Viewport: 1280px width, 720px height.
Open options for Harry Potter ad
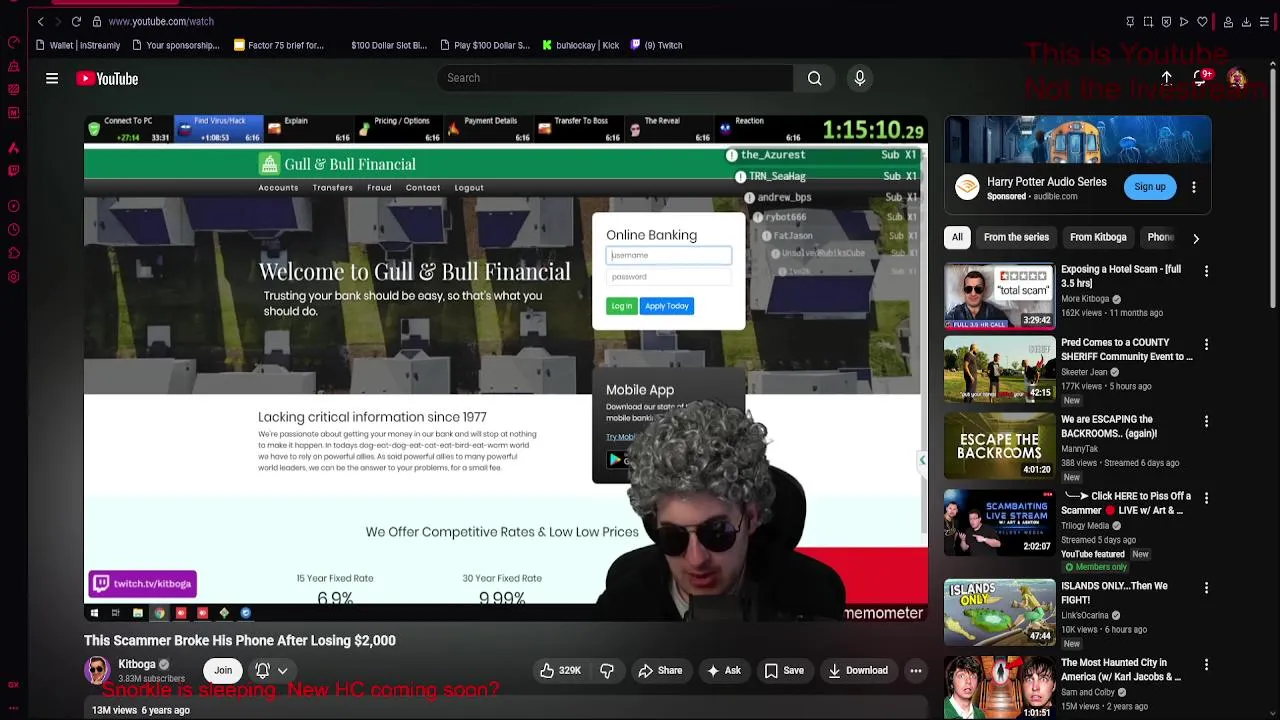[1193, 187]
